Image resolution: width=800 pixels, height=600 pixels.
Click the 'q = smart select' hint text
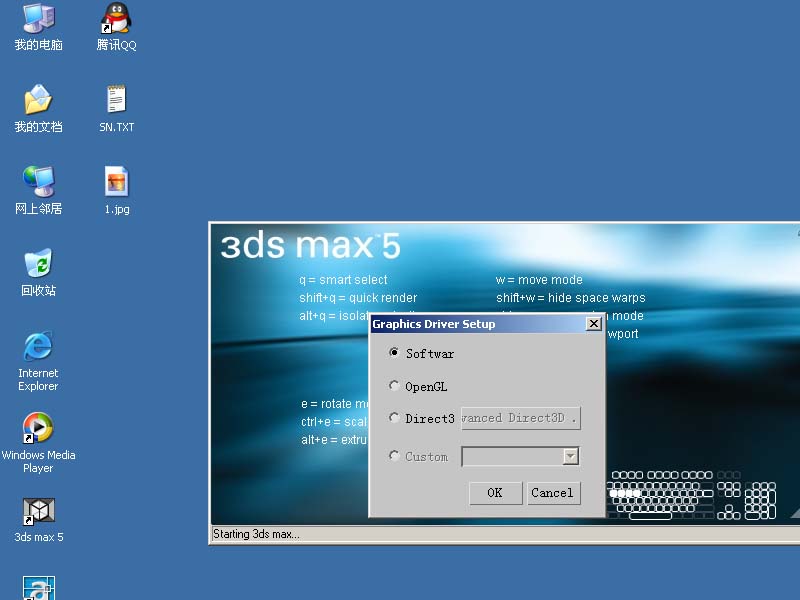[x=343, y=280]
